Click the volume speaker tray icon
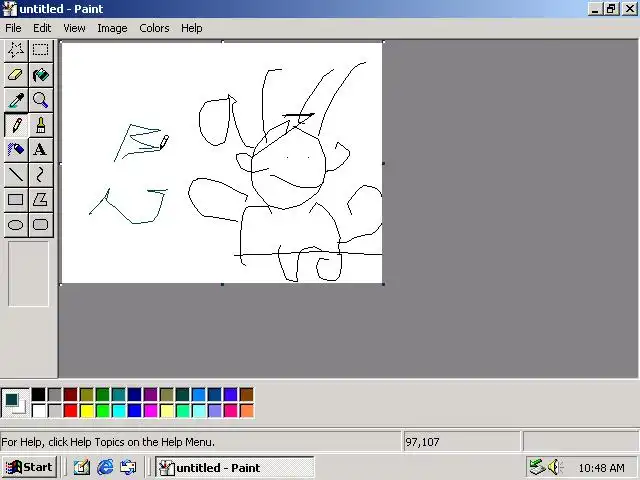This screenshot has width=640, height=480. [x=554, y=467]
